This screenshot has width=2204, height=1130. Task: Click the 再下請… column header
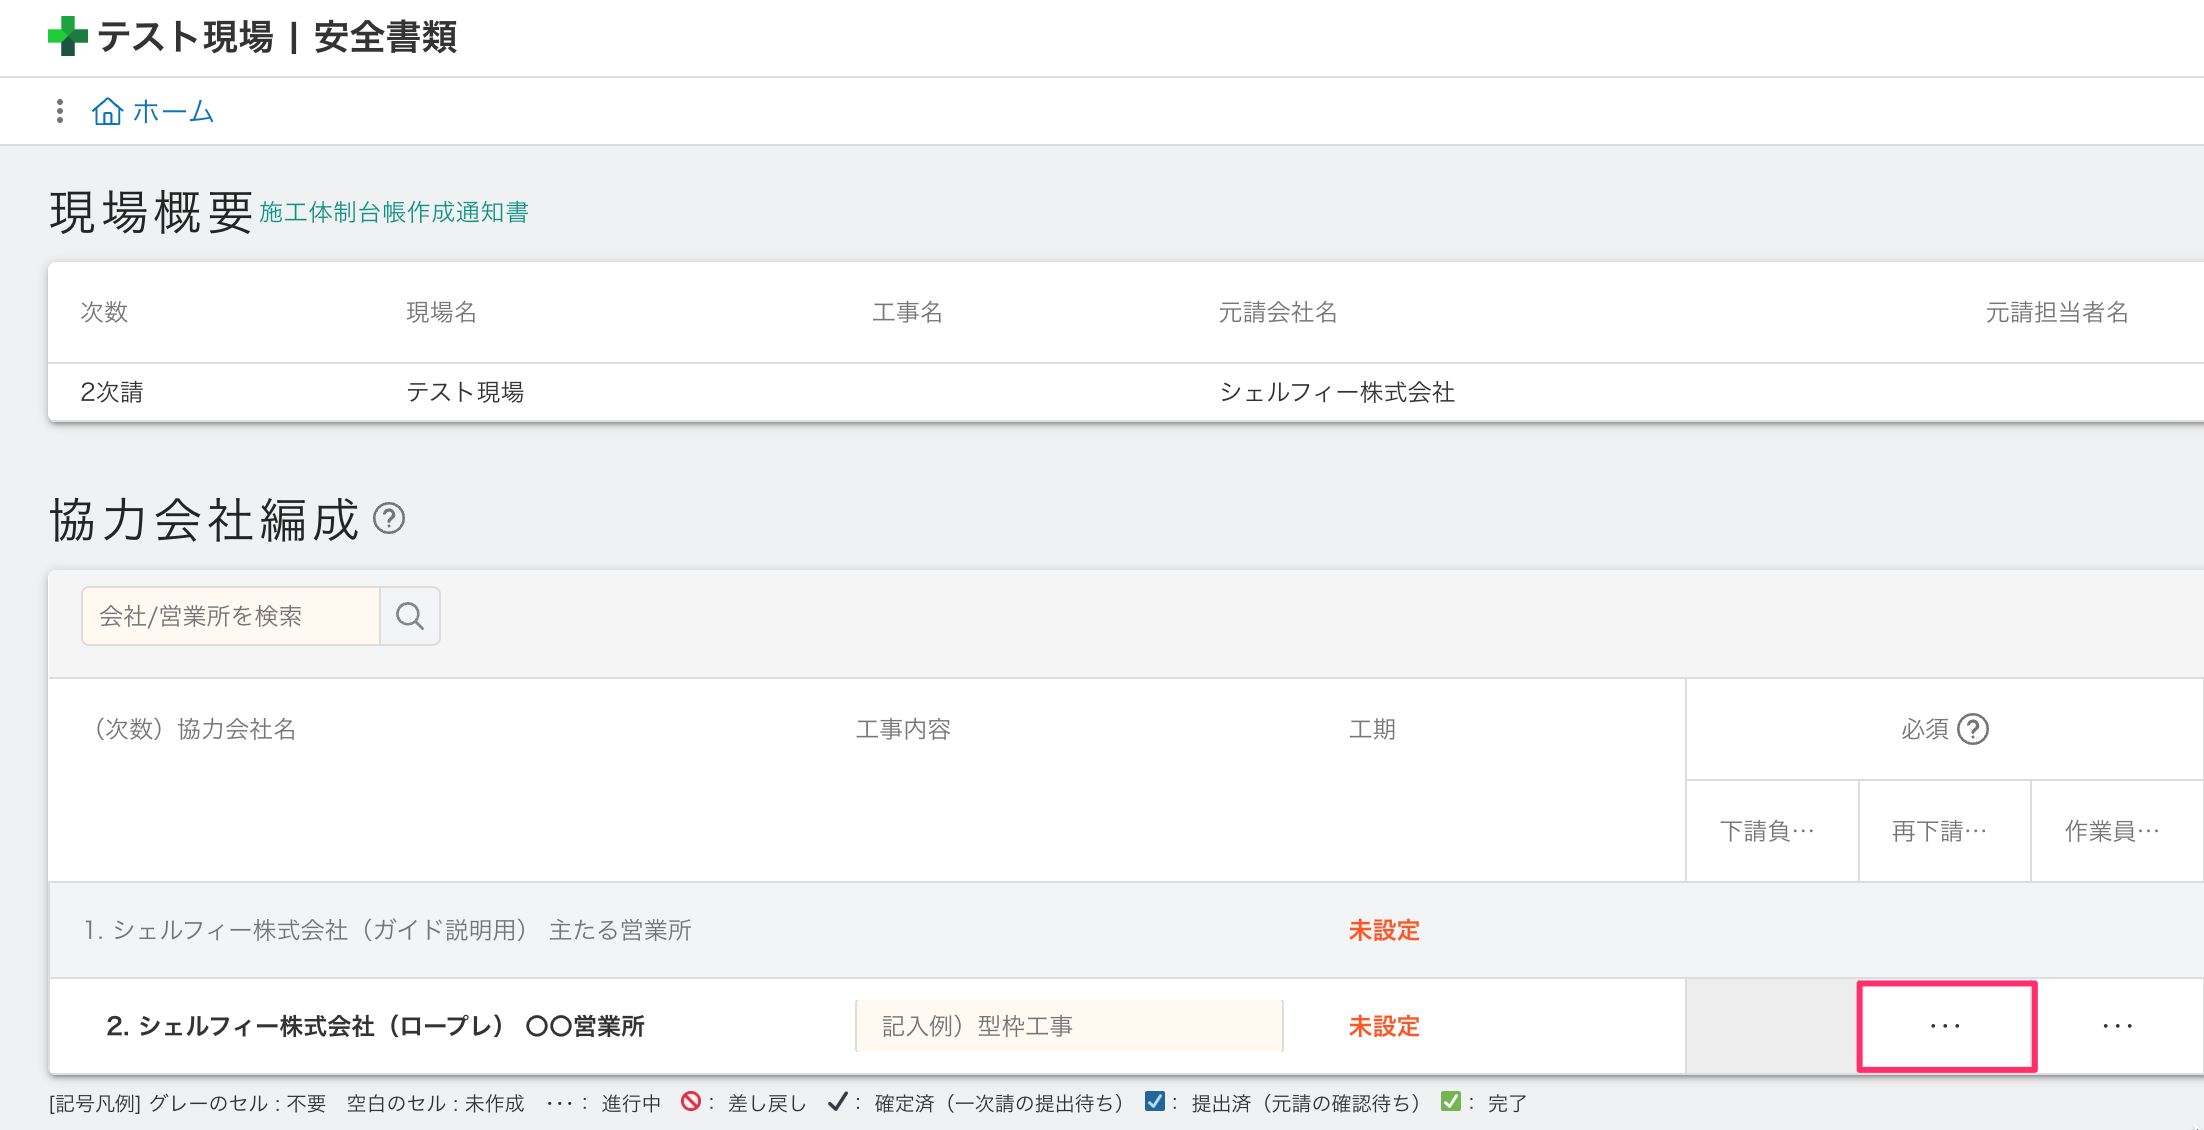(1940, 831)
